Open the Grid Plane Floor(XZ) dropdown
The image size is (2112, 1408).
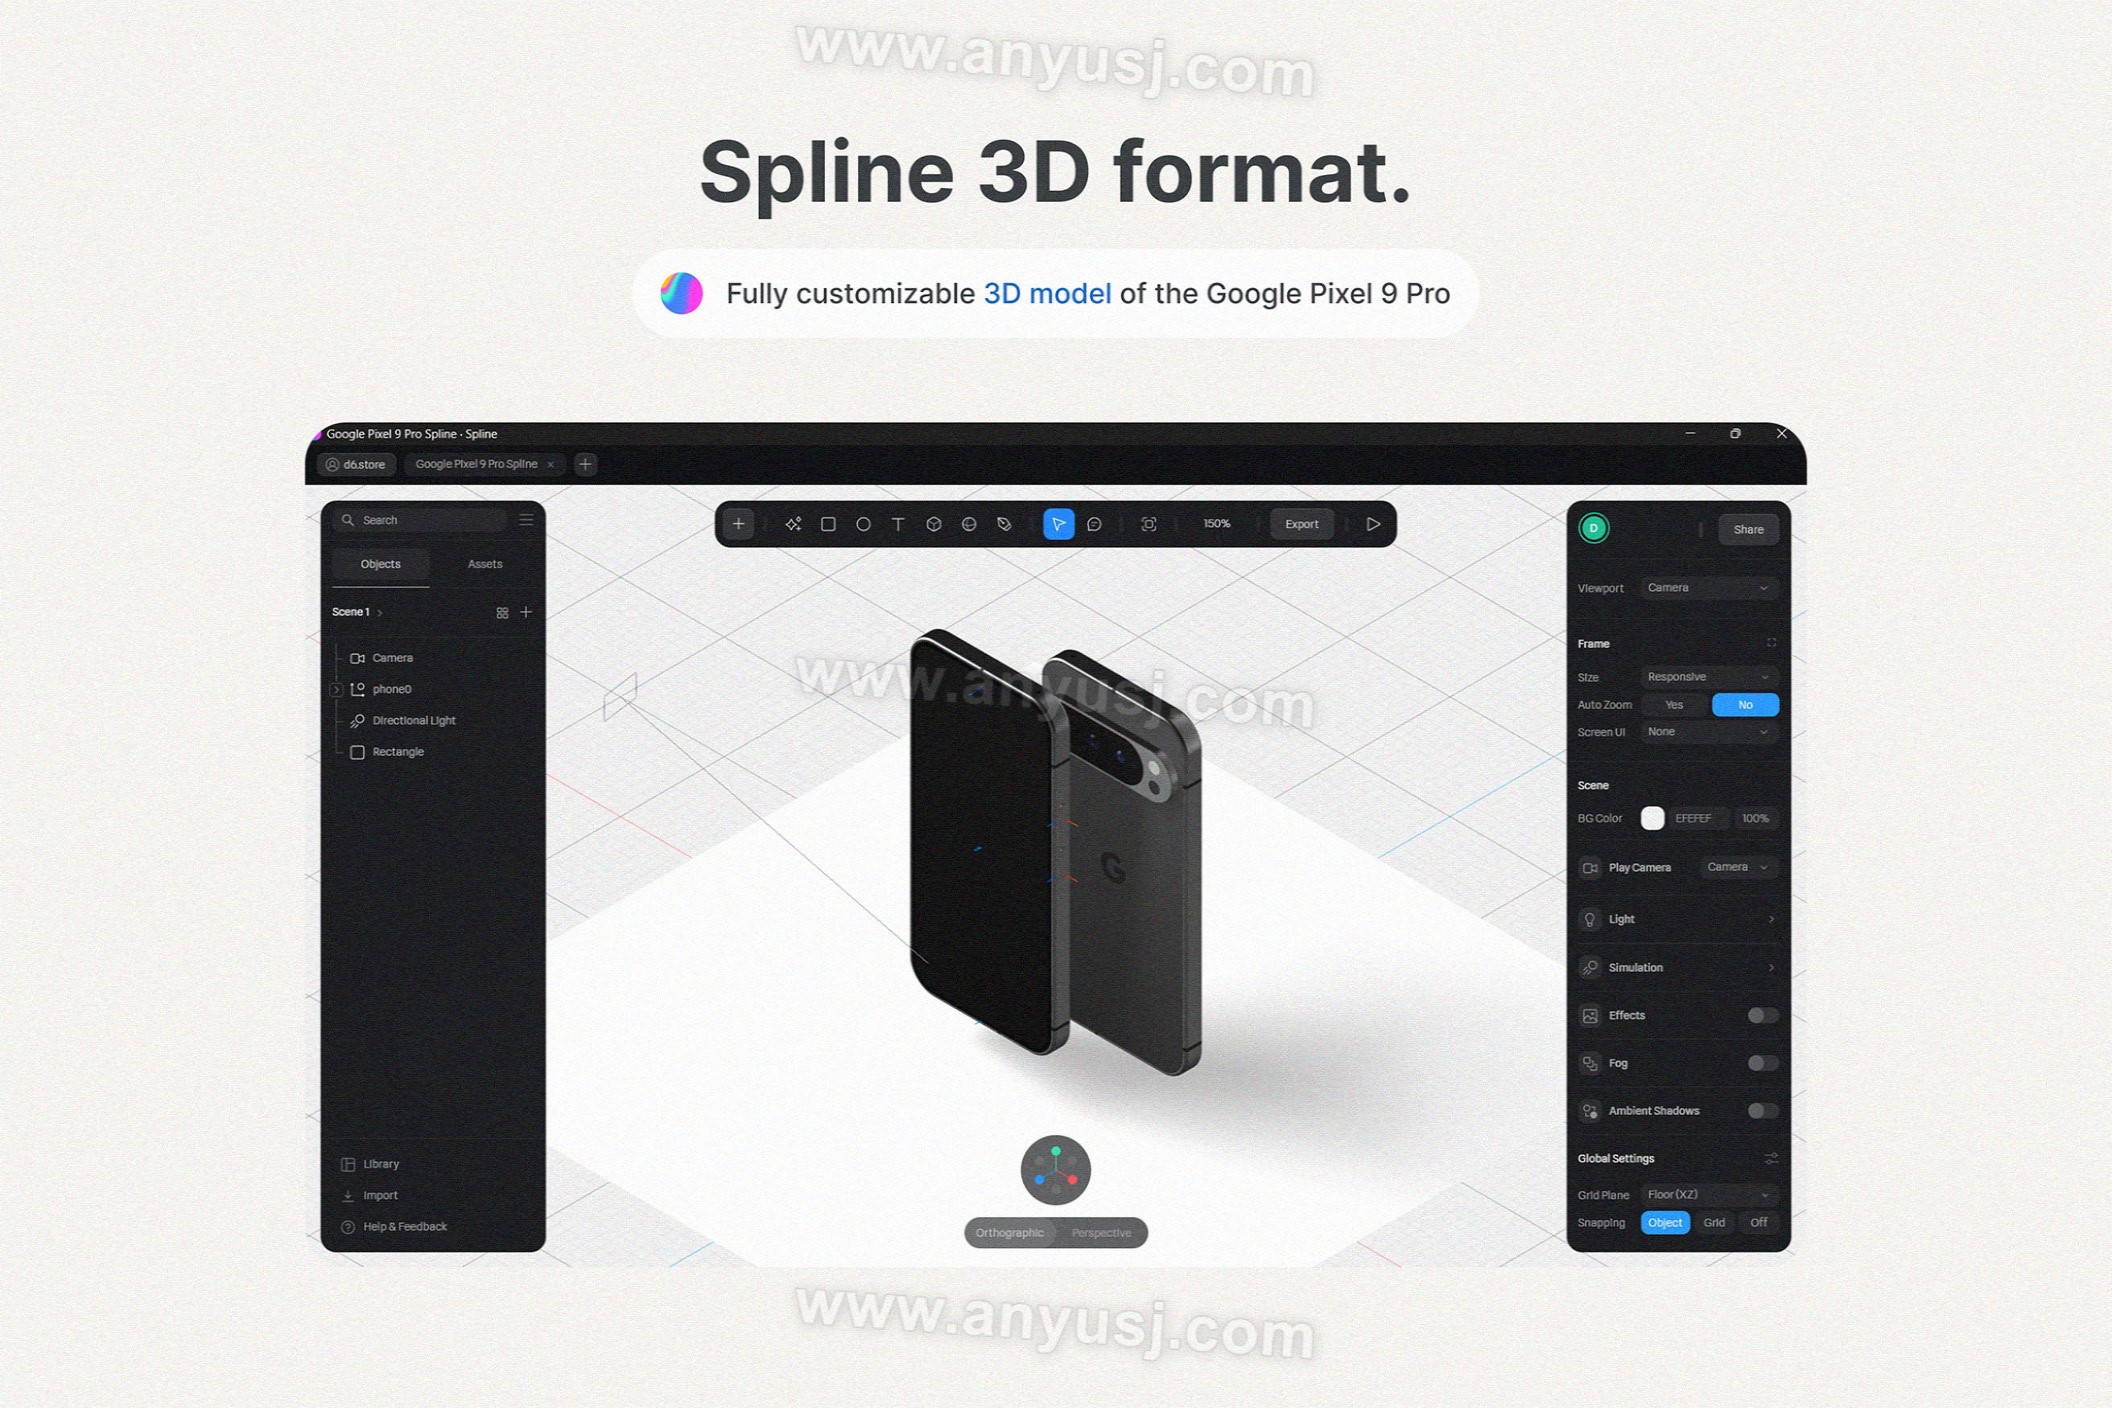pos(1705,1193)
